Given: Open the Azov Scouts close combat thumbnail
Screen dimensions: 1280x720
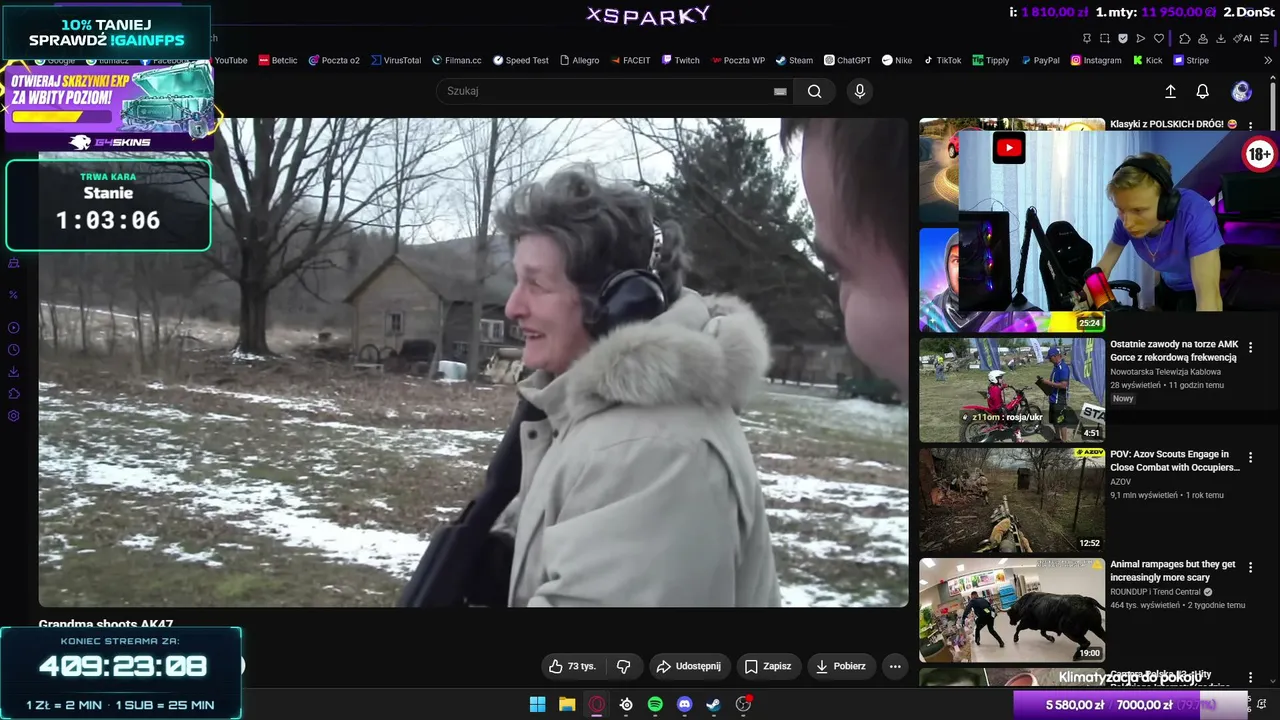Looking at the screenshot, I should pyautogui.click(x=1012, y=500).
